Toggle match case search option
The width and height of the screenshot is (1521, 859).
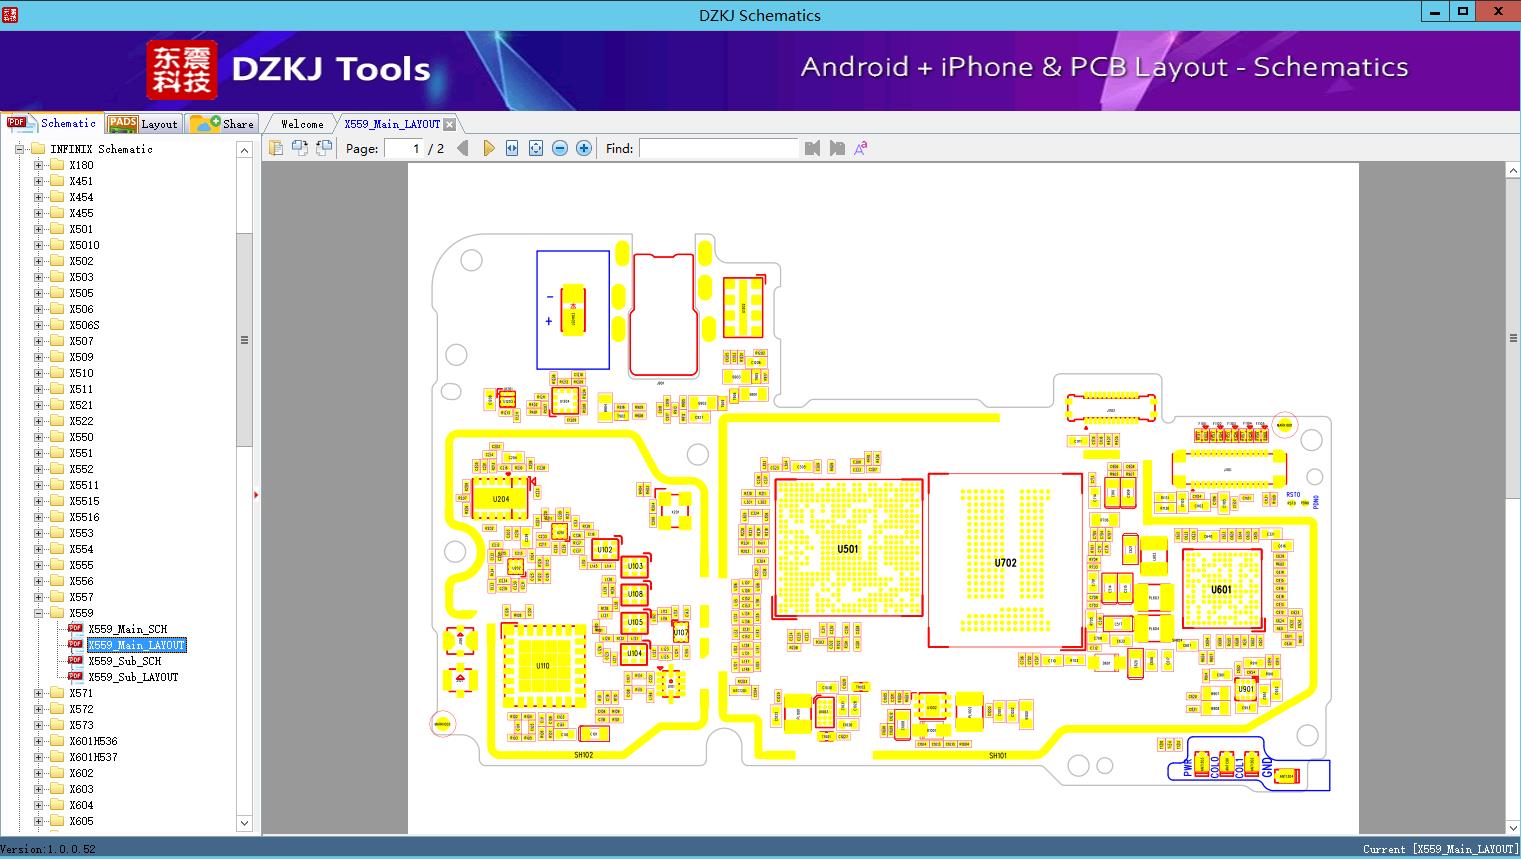(x=861, y=148)
